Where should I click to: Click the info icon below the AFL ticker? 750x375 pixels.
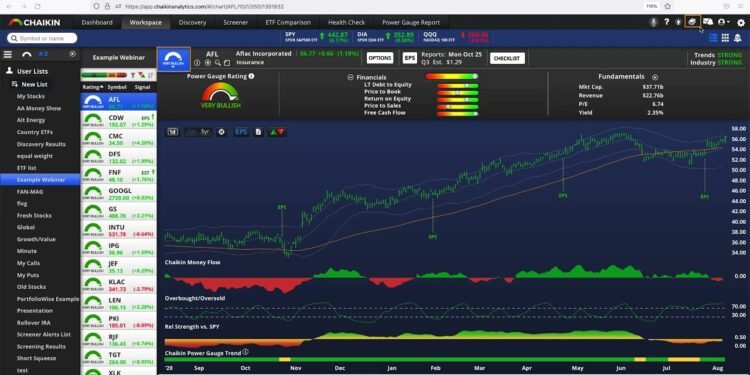point(197,63)
